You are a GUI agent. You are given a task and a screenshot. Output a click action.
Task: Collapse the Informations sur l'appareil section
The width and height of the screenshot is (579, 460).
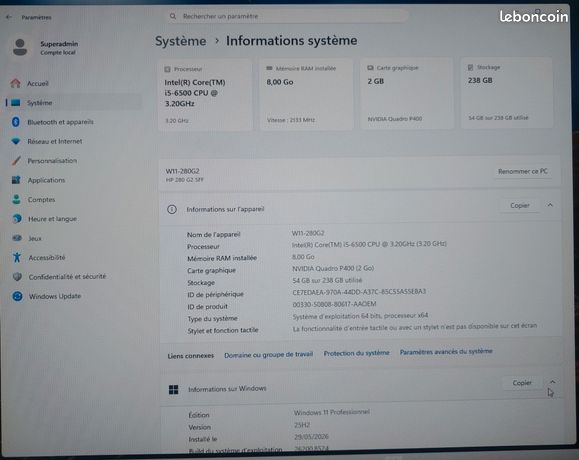pos(550,205)
